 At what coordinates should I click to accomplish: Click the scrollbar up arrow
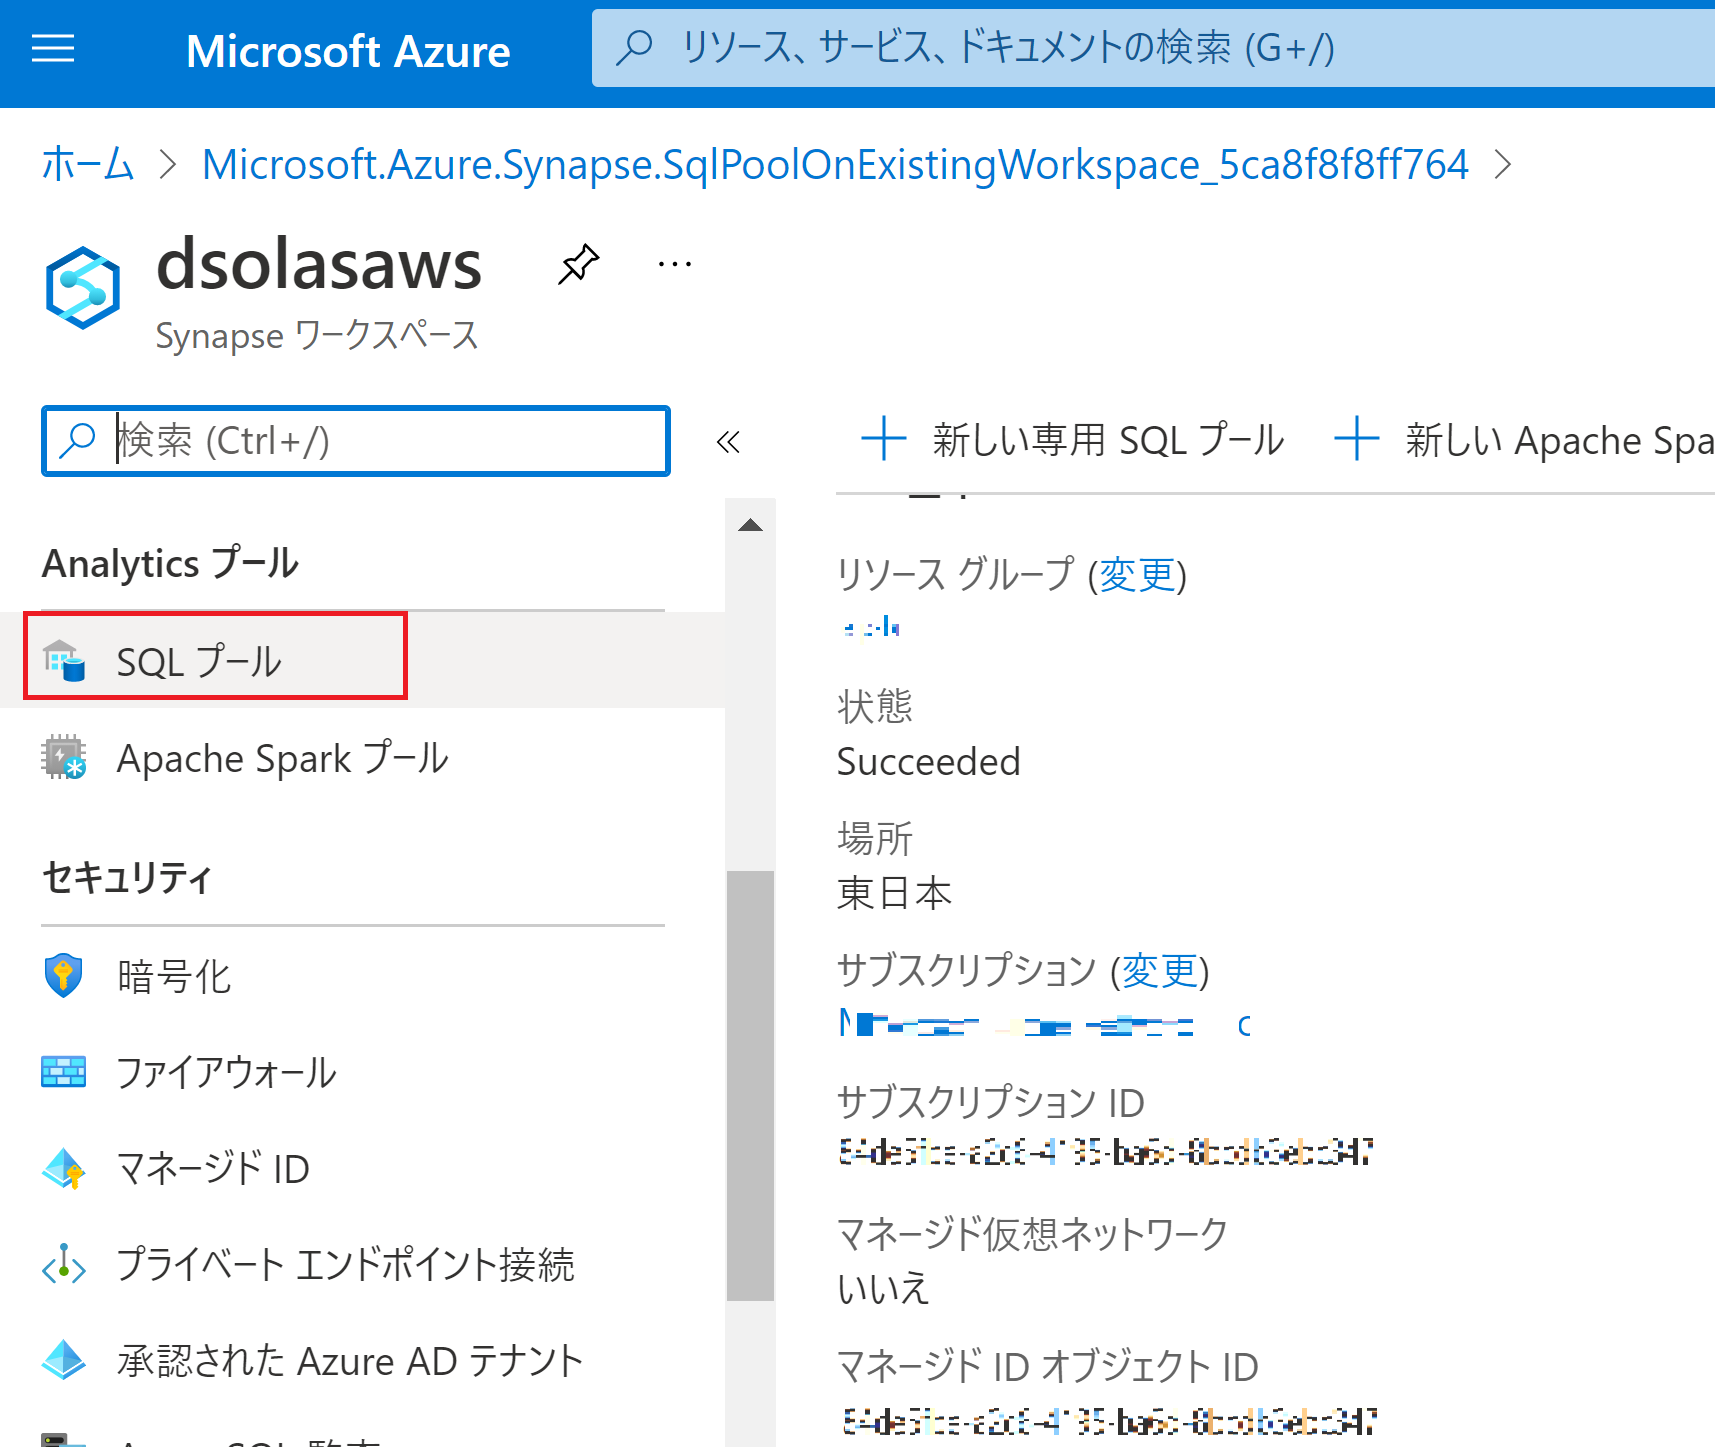tap(749, 523)
